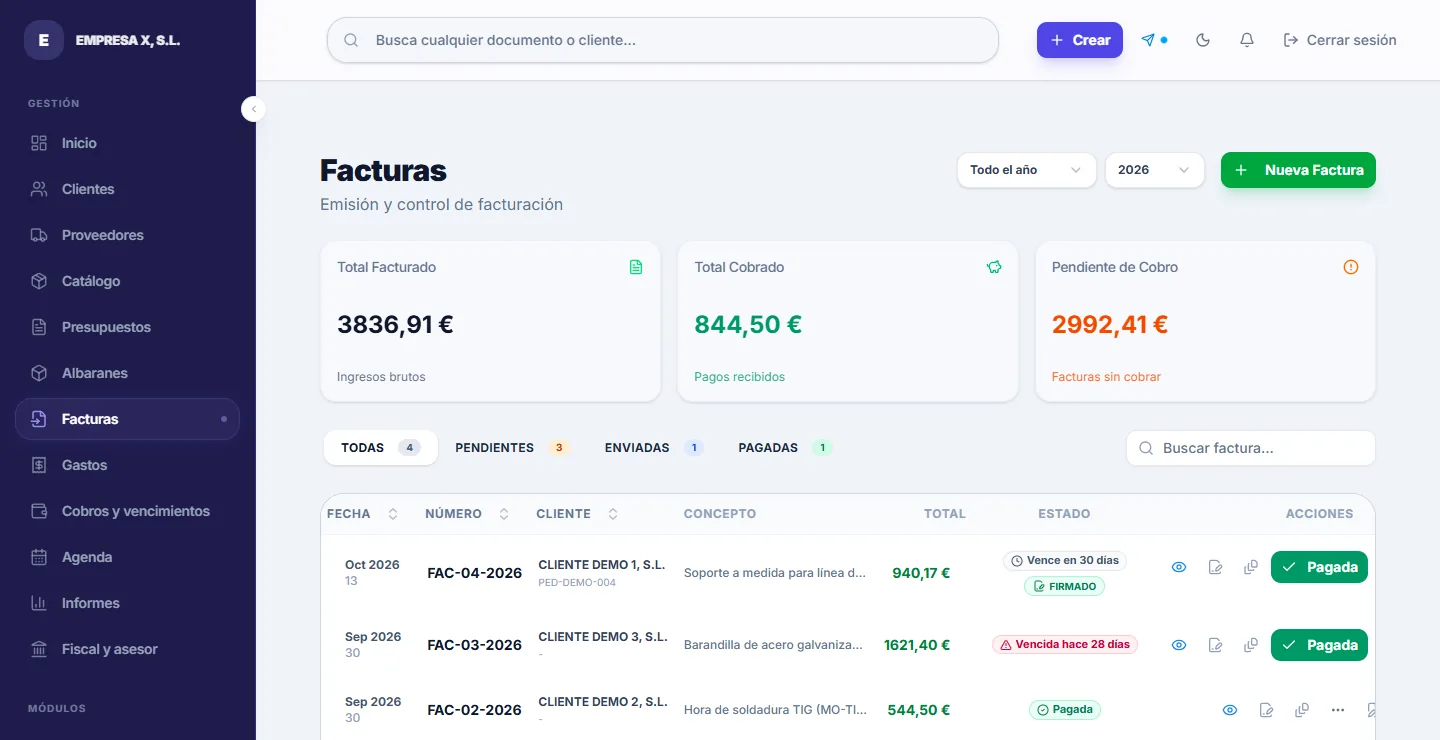Duplicate invoice FAC-02-2026 with the copy icon
This screenshot has height=740, width=1440.
[x=1302, y=710]
